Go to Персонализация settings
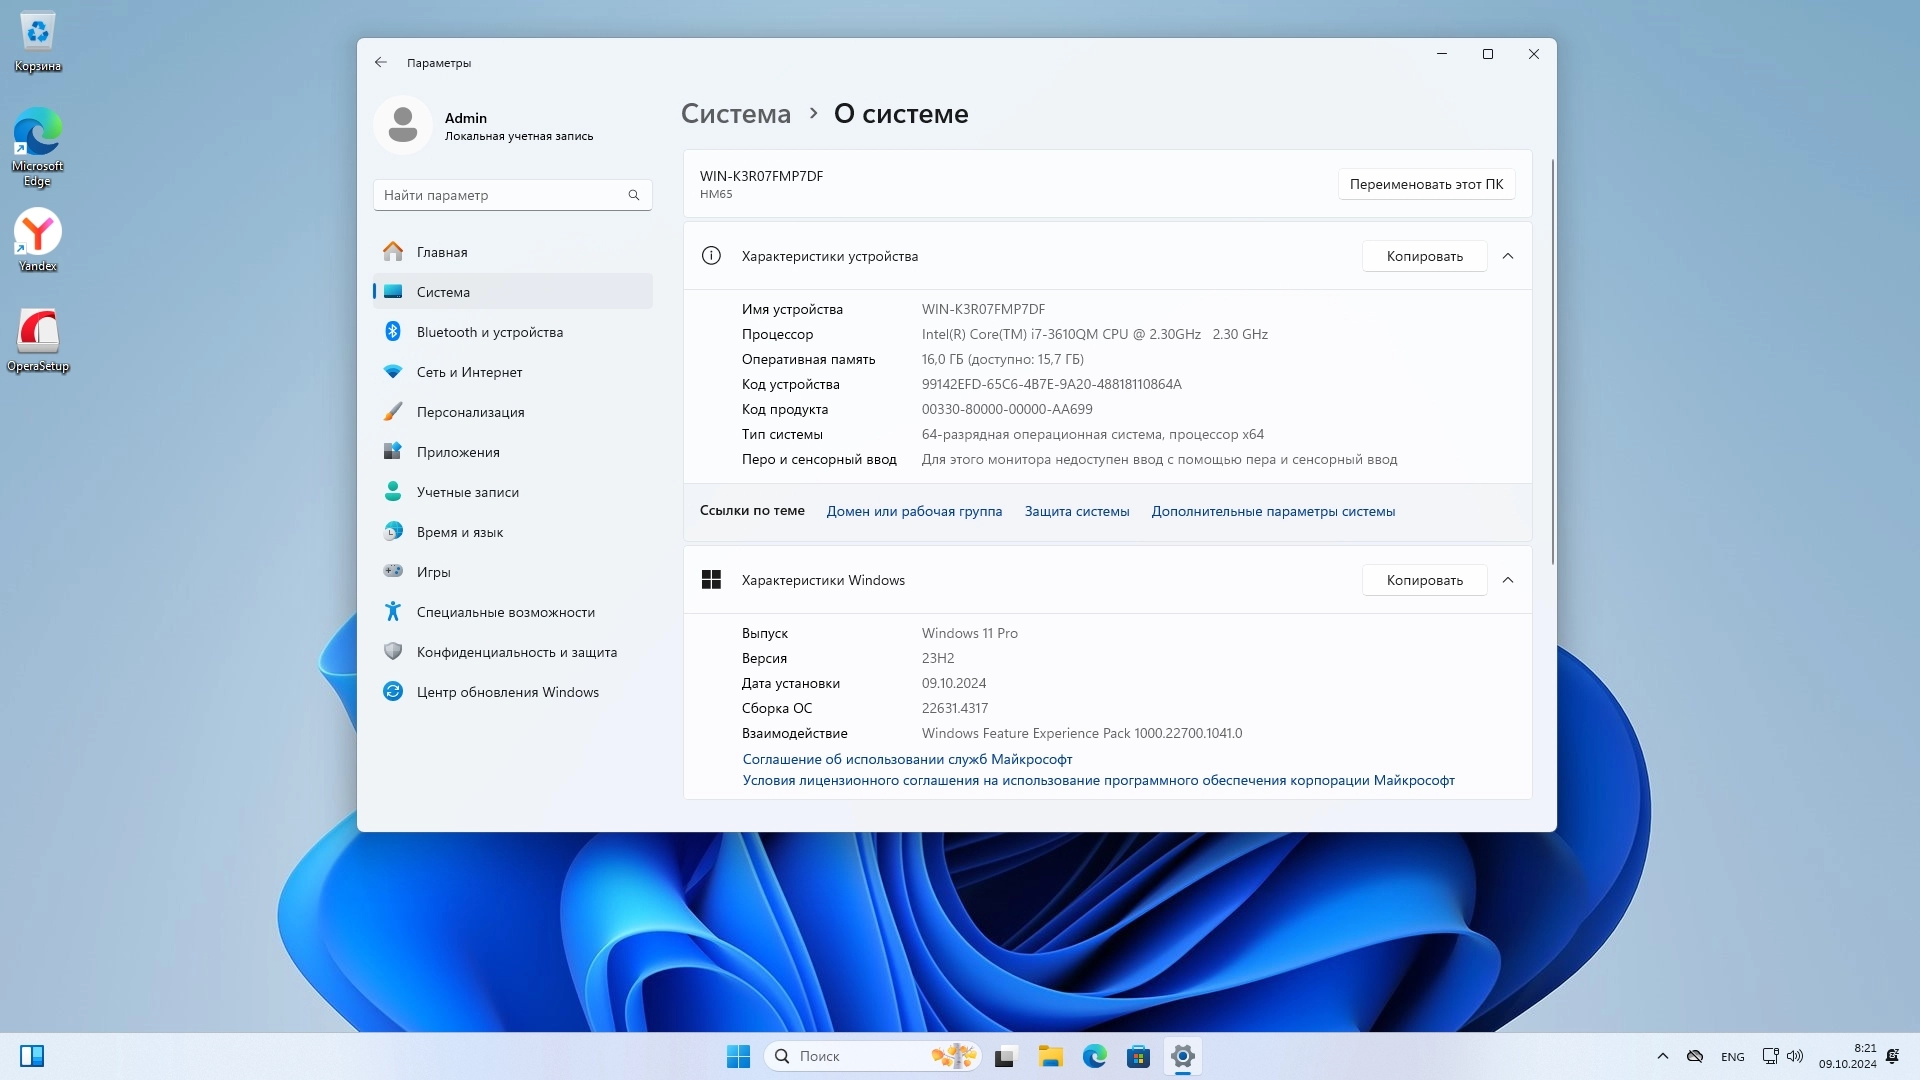This screenshot has height=1080, width=1920. click(x=470, y=412)
